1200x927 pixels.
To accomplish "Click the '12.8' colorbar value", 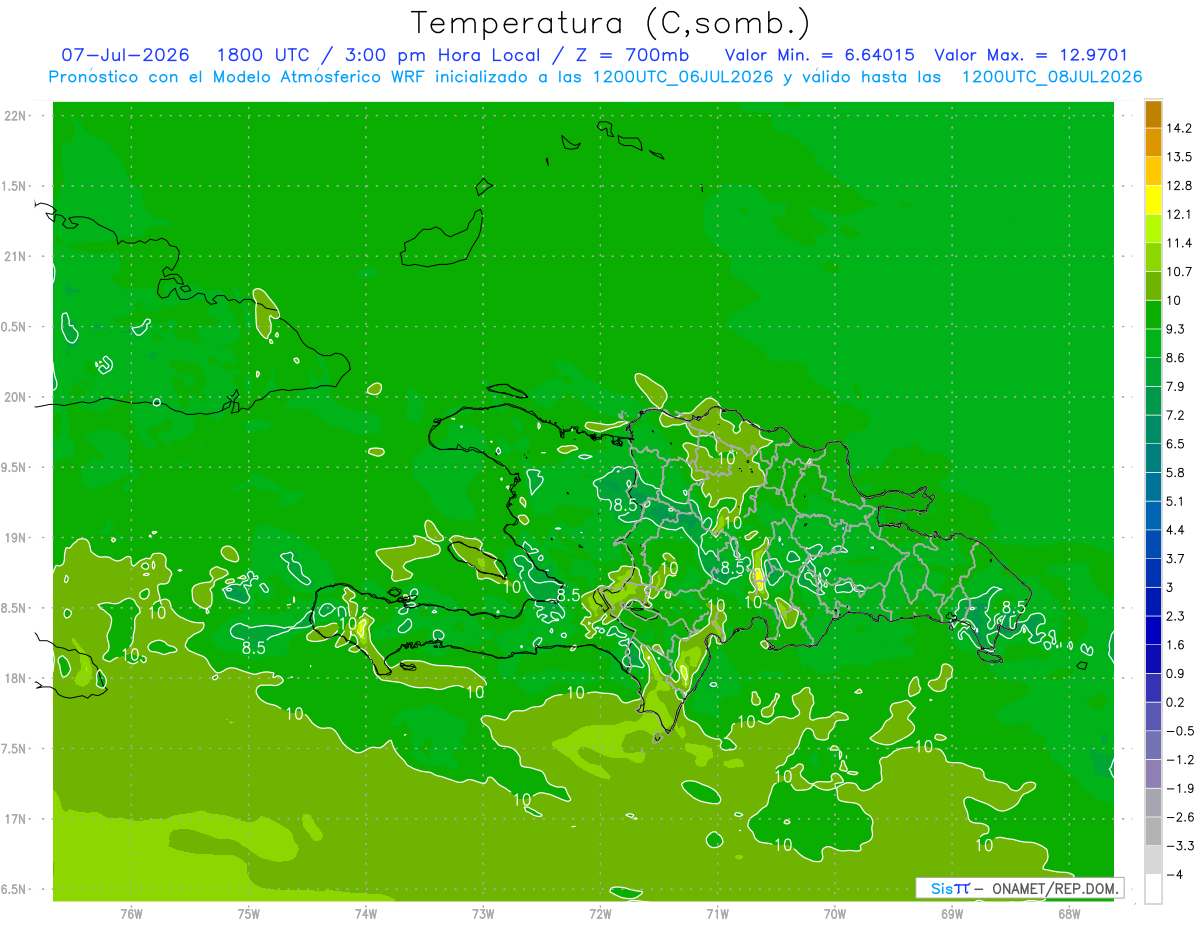I will (x=1179, y=185).
